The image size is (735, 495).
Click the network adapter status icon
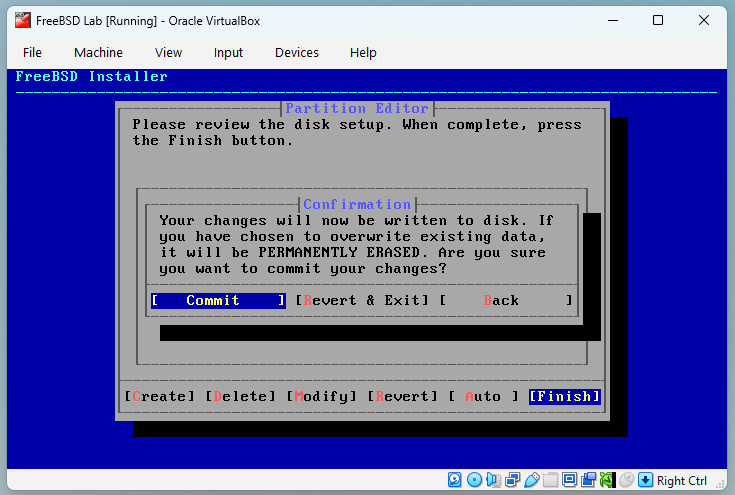pyautogui.click(x=512, y=480)
